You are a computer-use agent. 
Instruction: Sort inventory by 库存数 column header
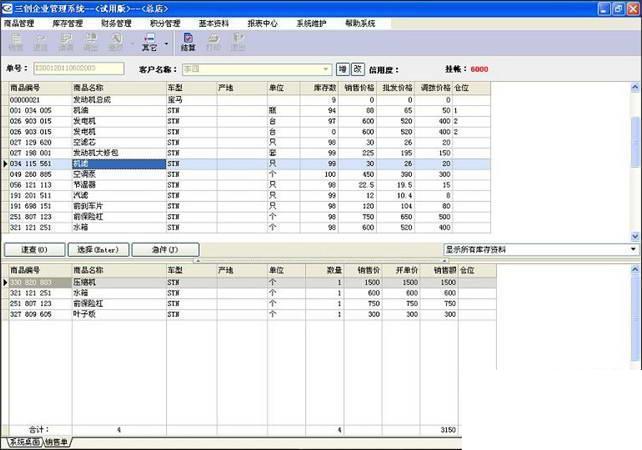(x=319, y=88)
